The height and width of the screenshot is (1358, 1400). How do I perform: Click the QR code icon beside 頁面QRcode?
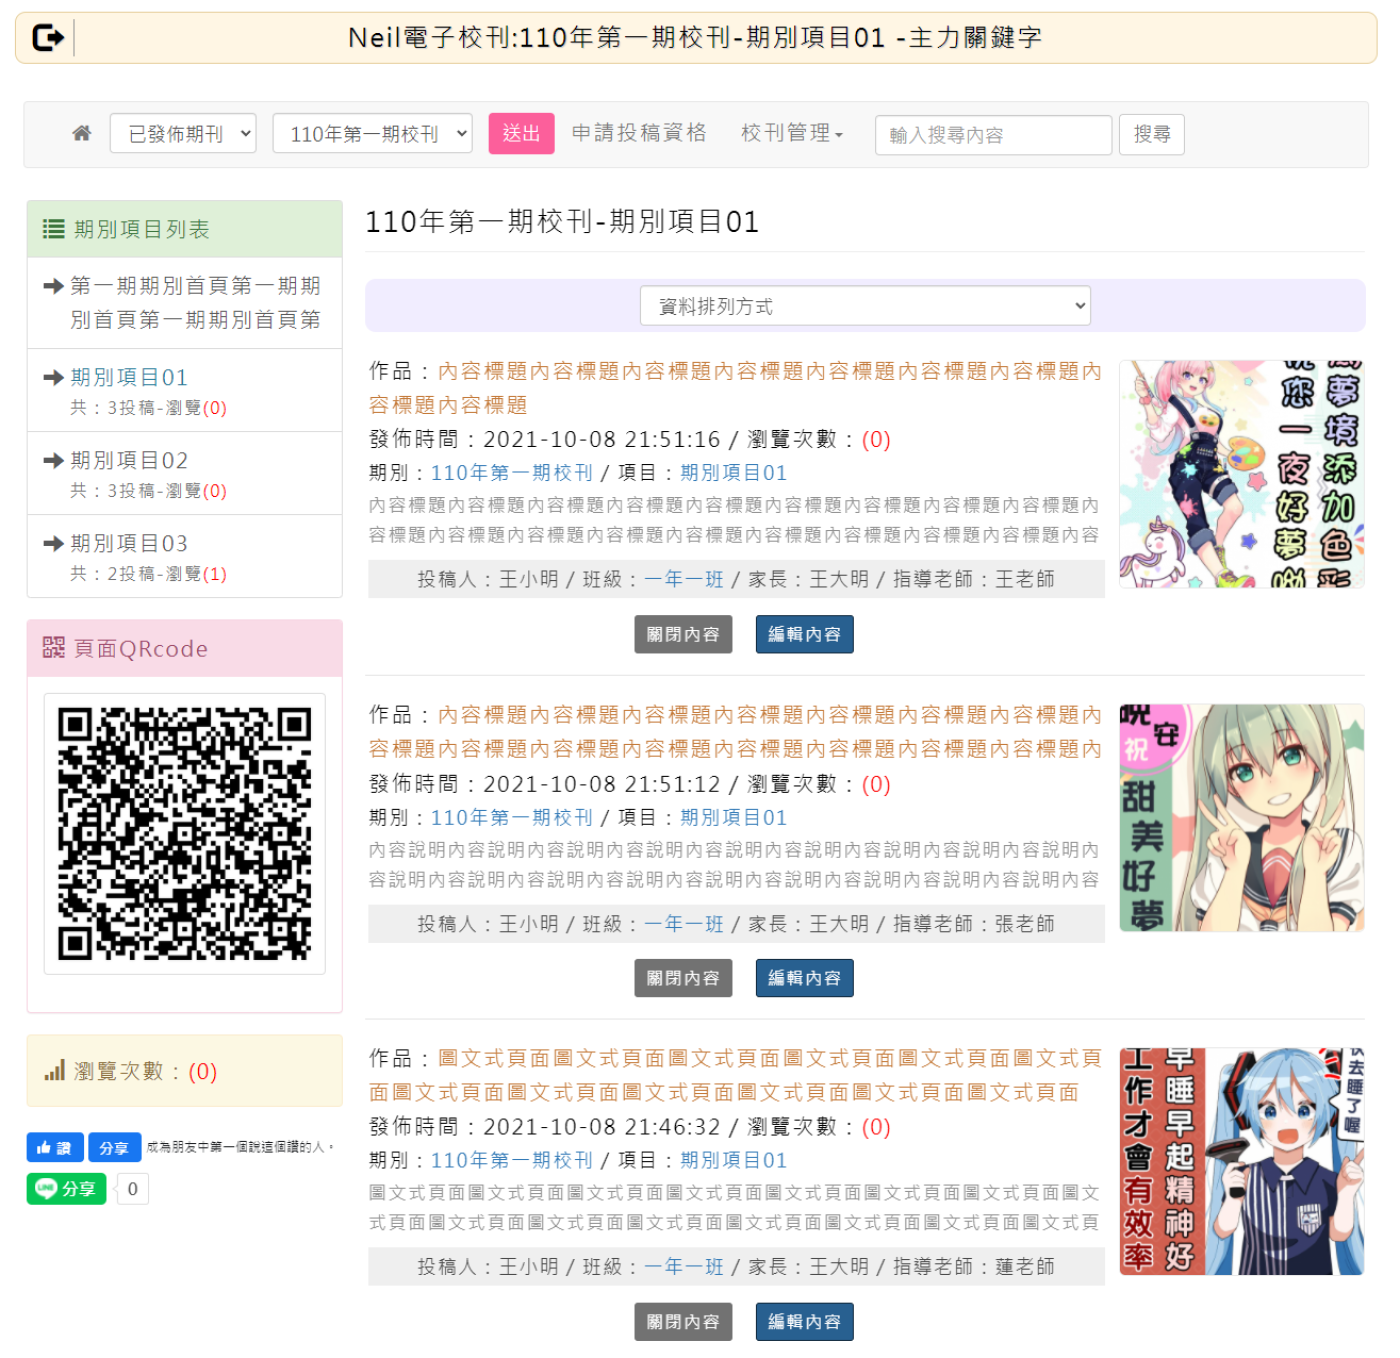pyautogui.click(x=54, y=648)
